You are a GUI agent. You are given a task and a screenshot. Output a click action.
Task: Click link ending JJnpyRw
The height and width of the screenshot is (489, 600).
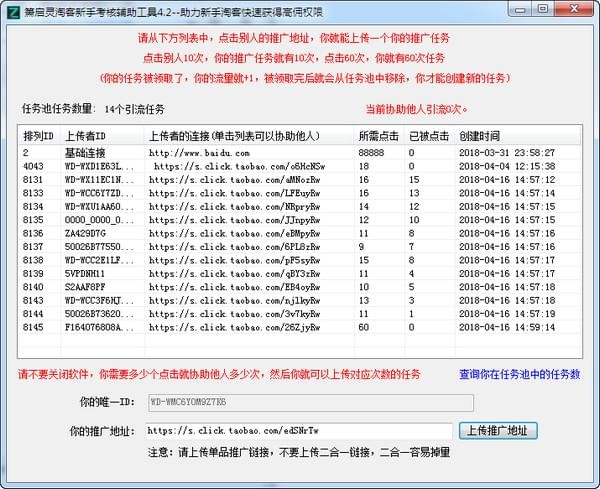tap(235, 220)
